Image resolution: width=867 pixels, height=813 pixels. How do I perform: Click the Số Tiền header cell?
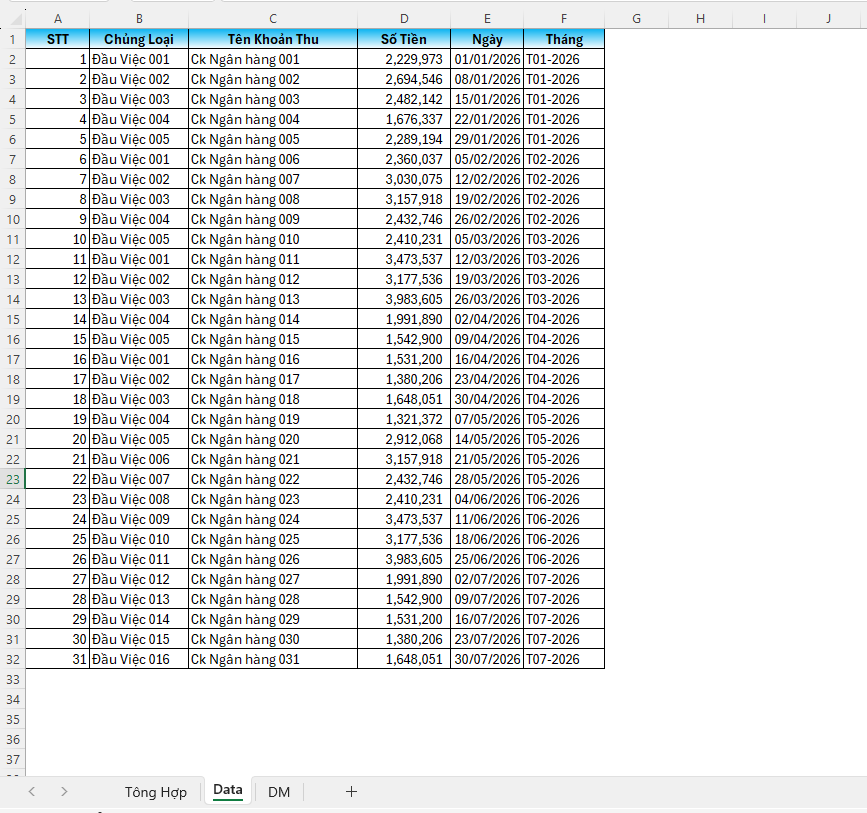tap(403, 39)
